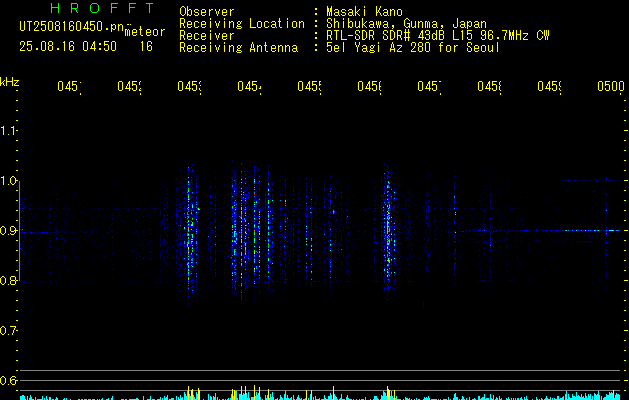Select the date stamp 25.08.16 04:50
629x400 pixels.
[68, 47]
